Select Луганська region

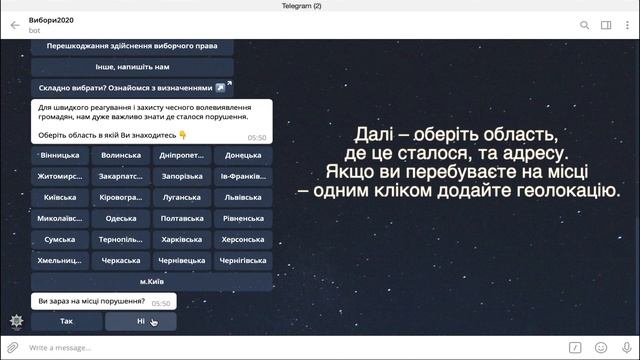(182, 198)
